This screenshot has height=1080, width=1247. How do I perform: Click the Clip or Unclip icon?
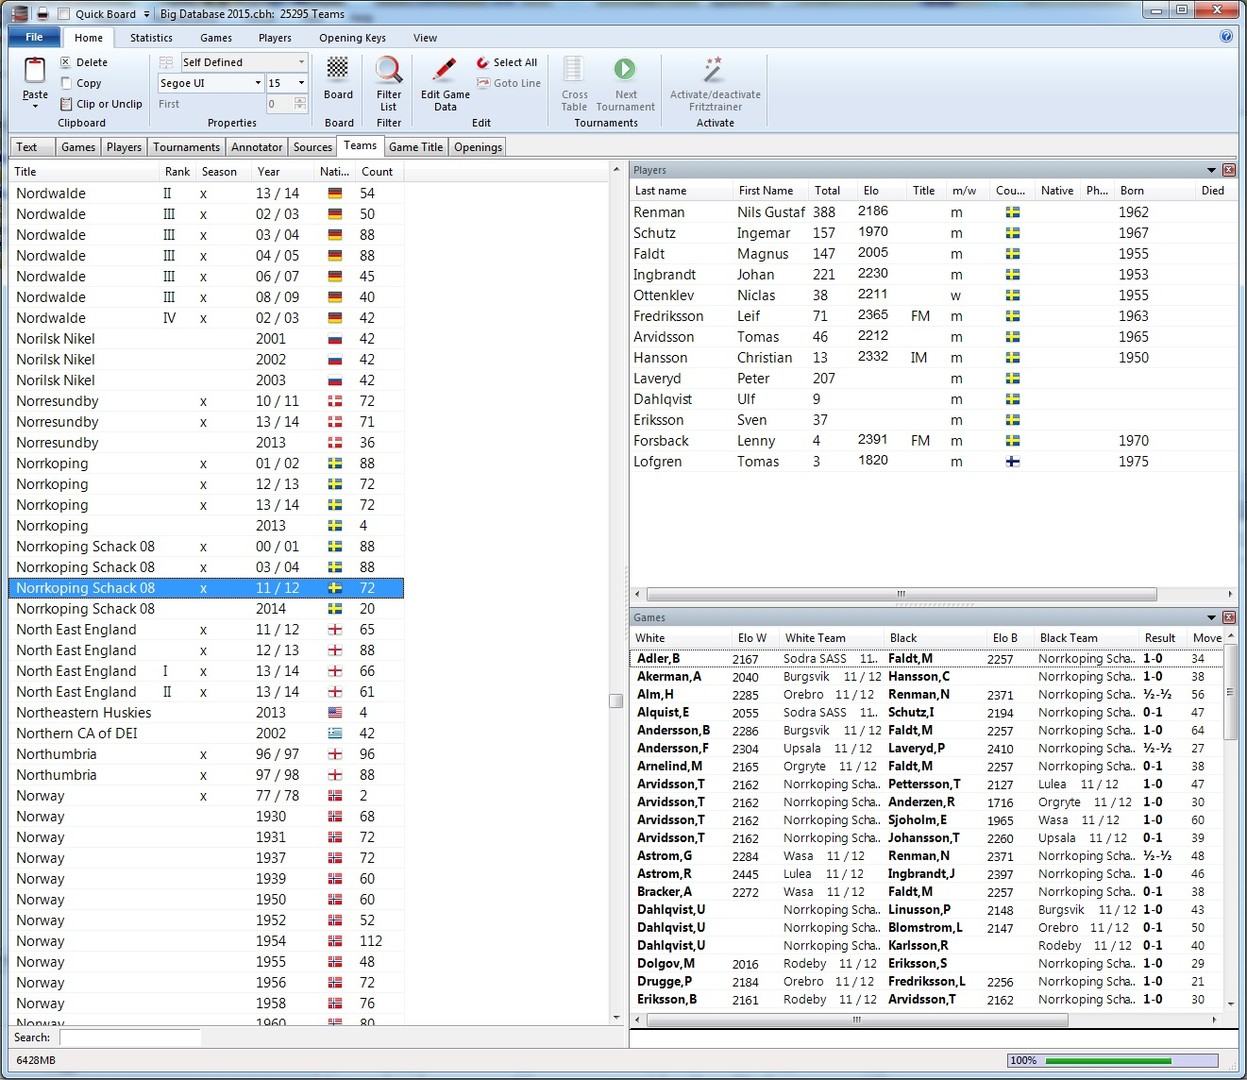tap(66, 104)
